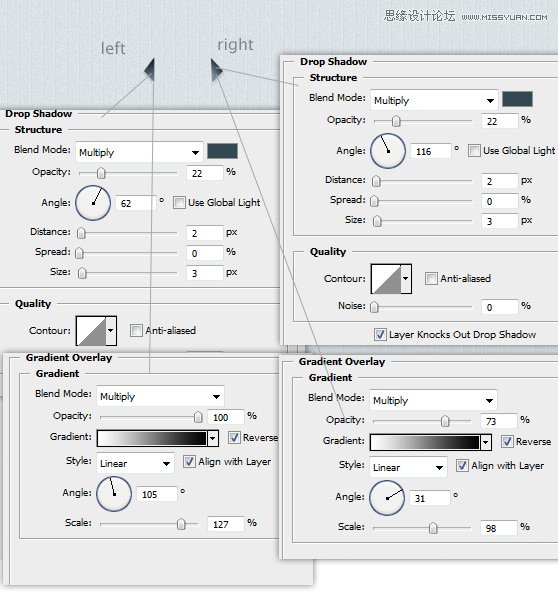This screenshot has width=558, height=600.
Task: Expand right Gradient picker dropdown arrow
Action: pos(486,442)
